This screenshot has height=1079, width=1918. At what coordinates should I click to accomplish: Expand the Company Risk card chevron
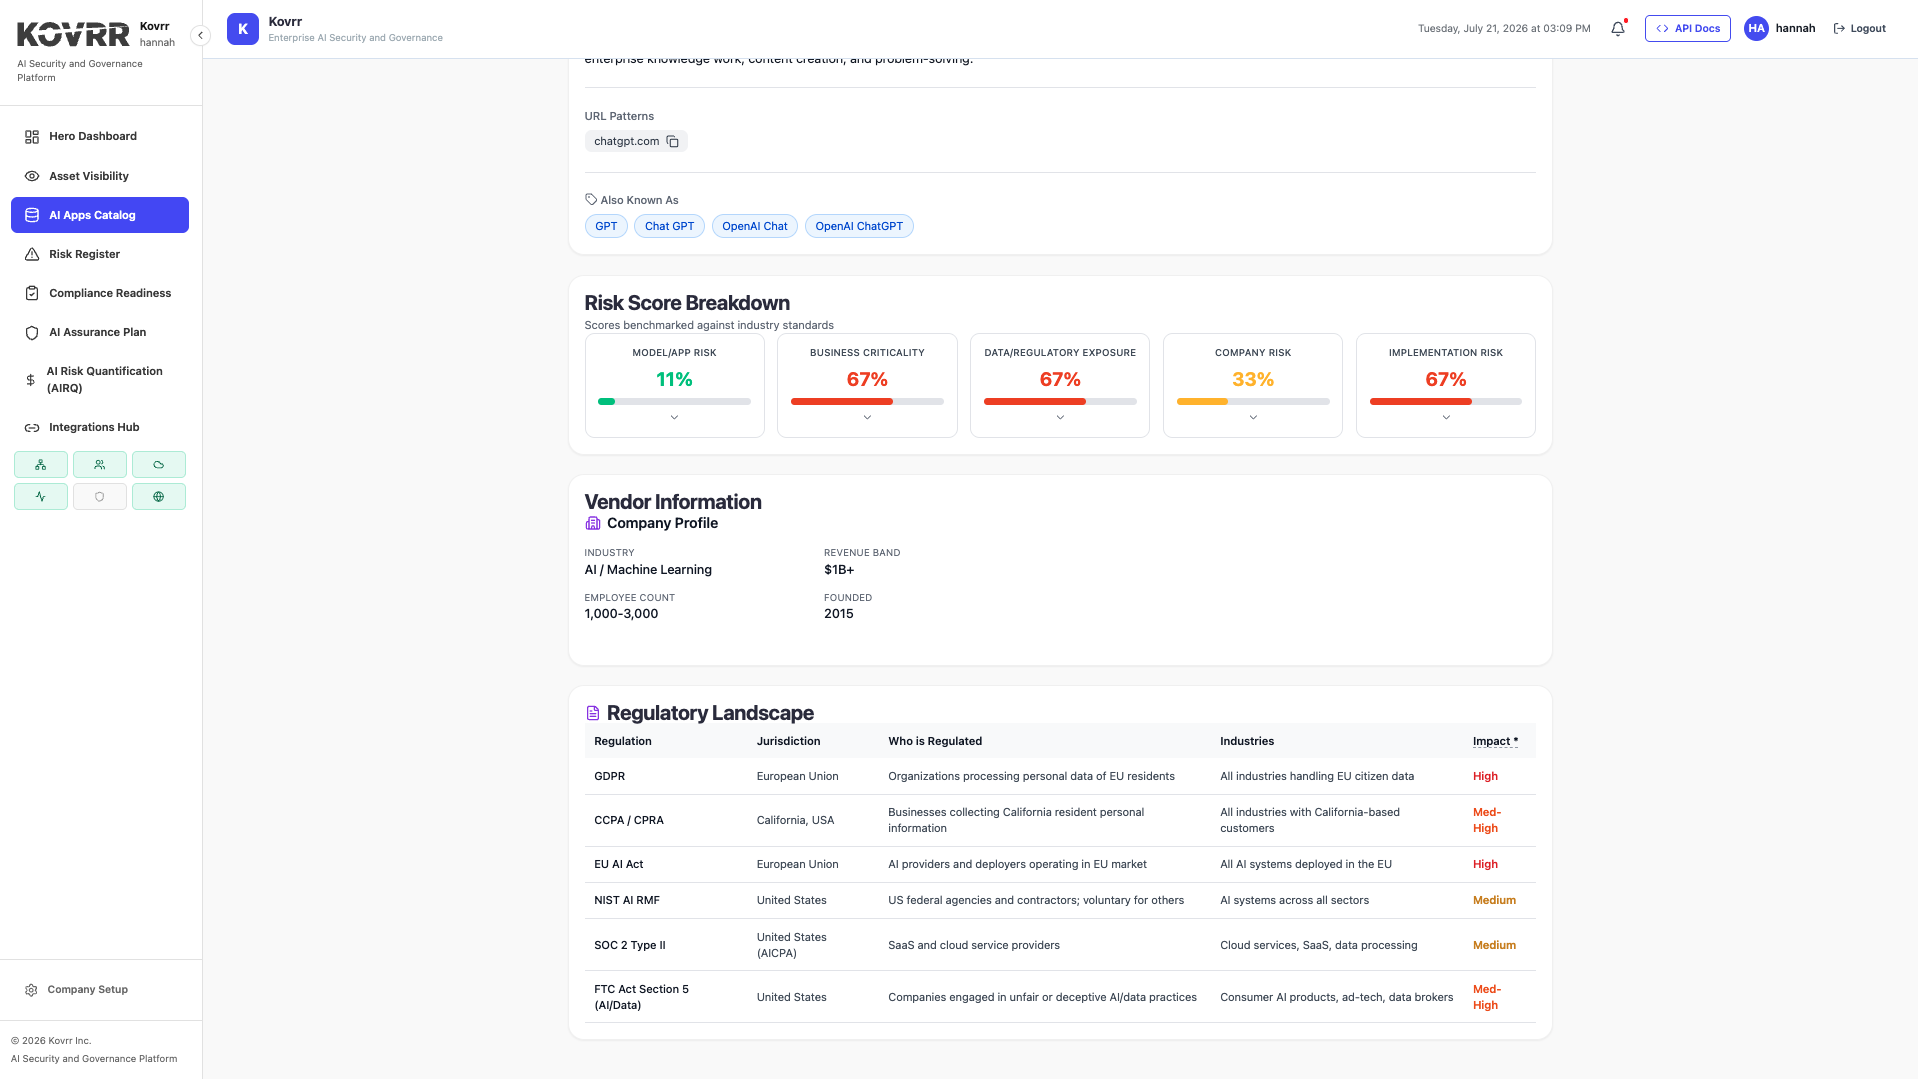click(x=1253, y=418)
